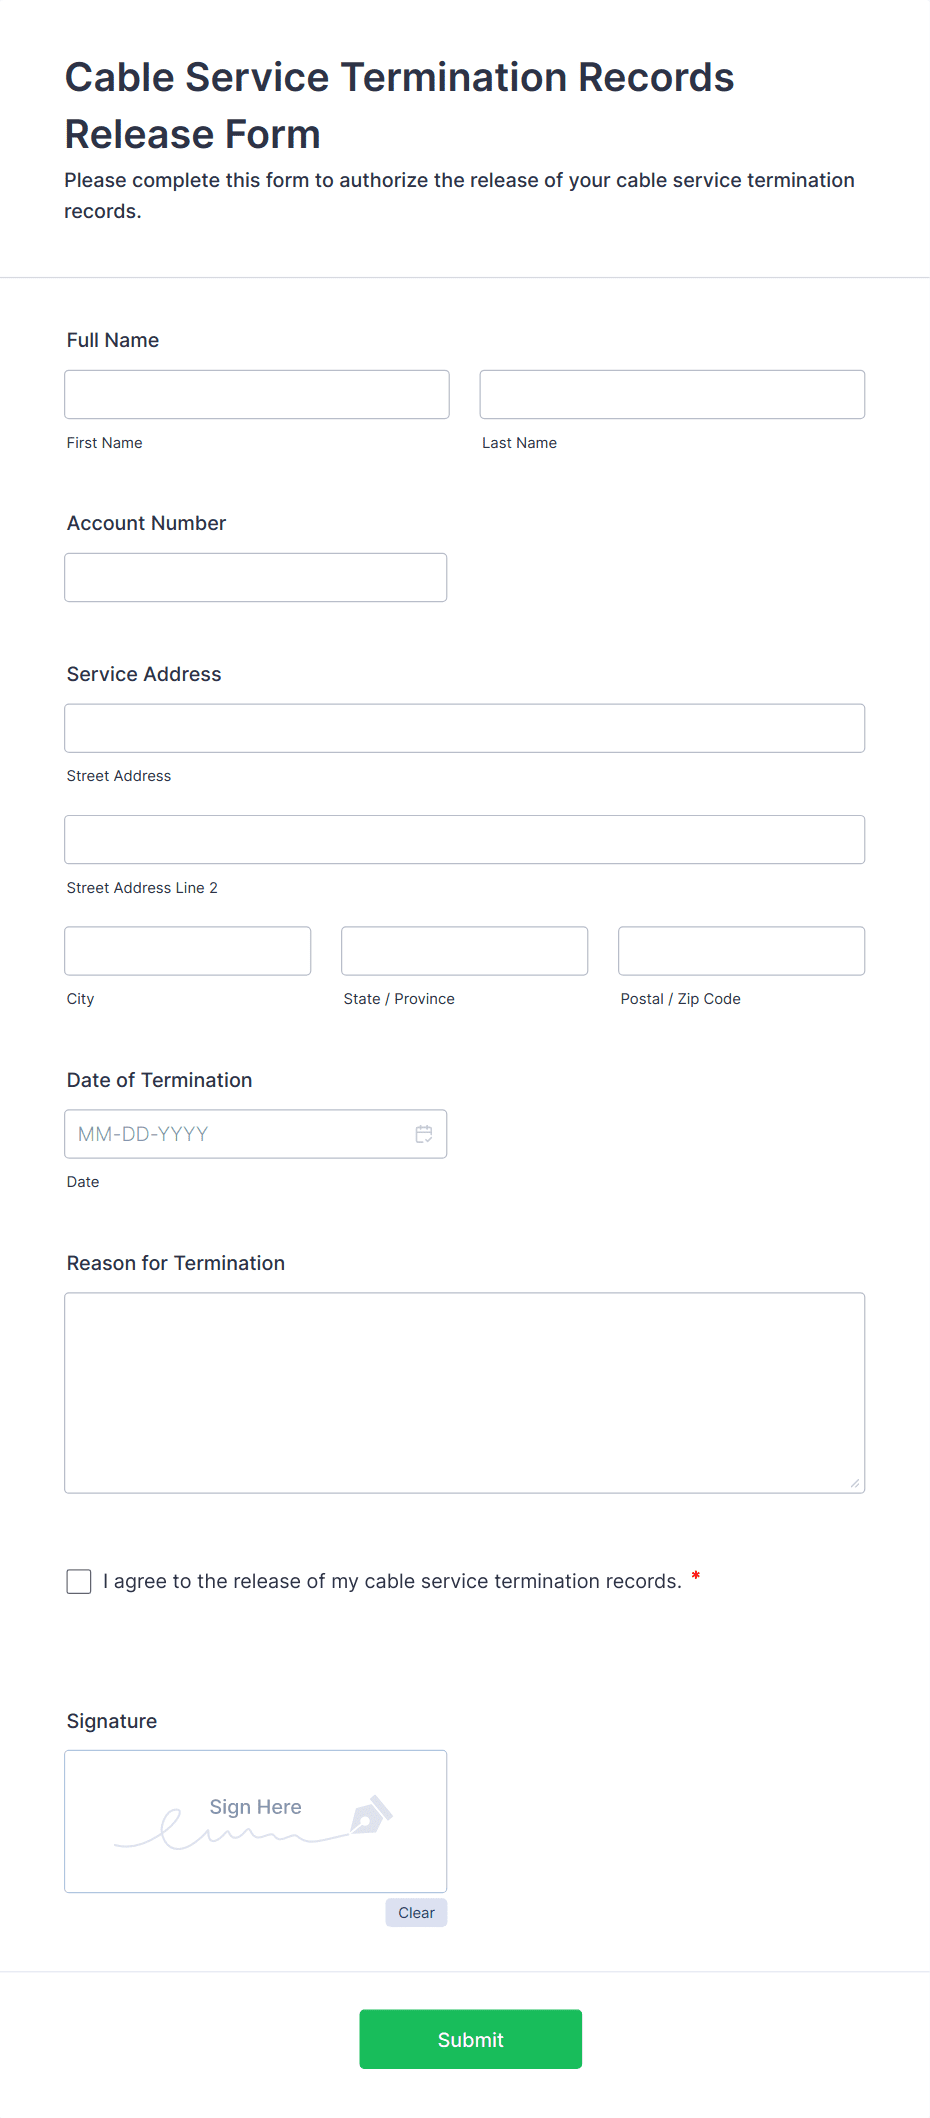Focus the State / Province field

[465, 951]
